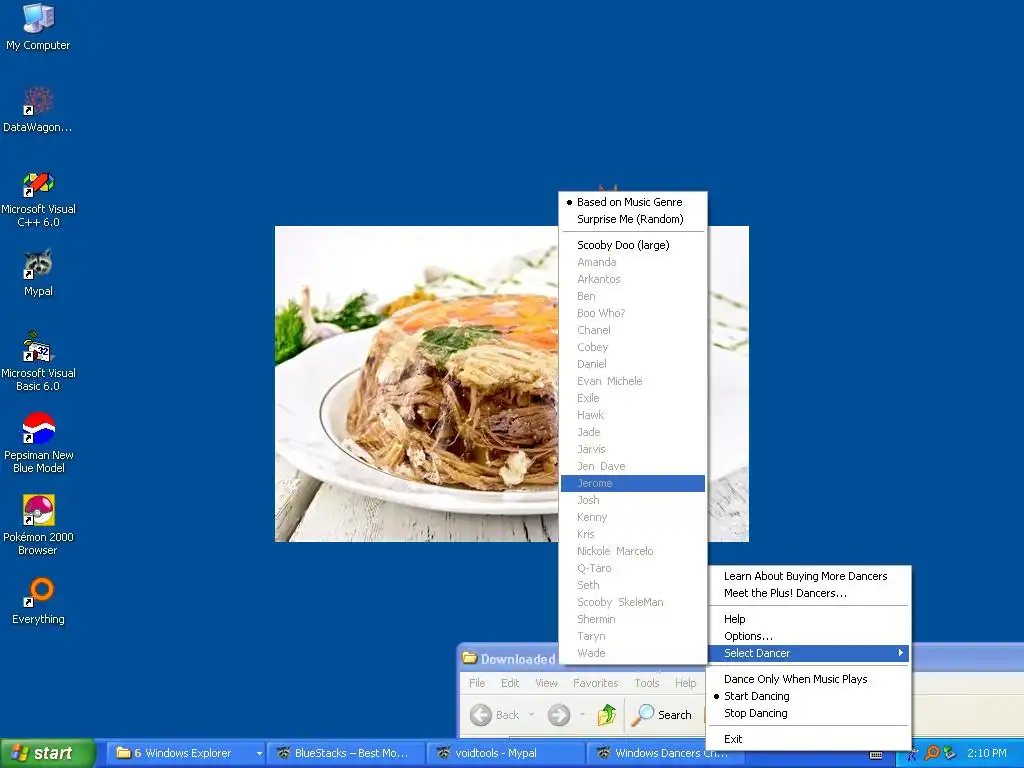Open the View menu in Explorer window

(546, 683)
